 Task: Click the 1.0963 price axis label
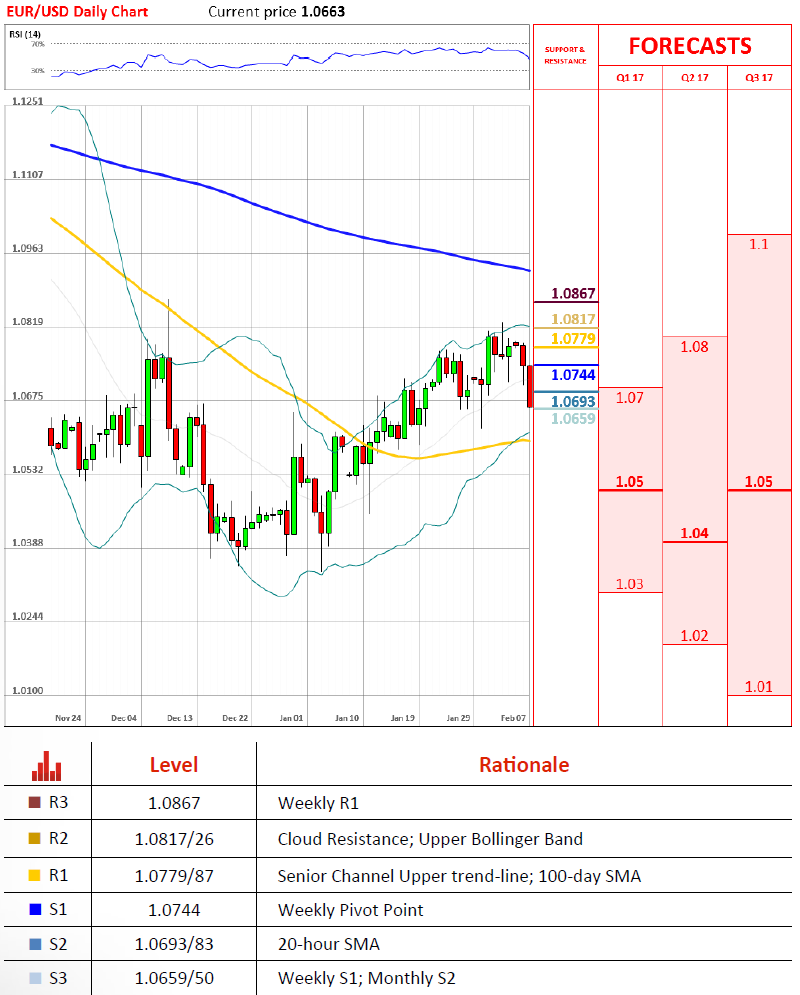point(28,248)
